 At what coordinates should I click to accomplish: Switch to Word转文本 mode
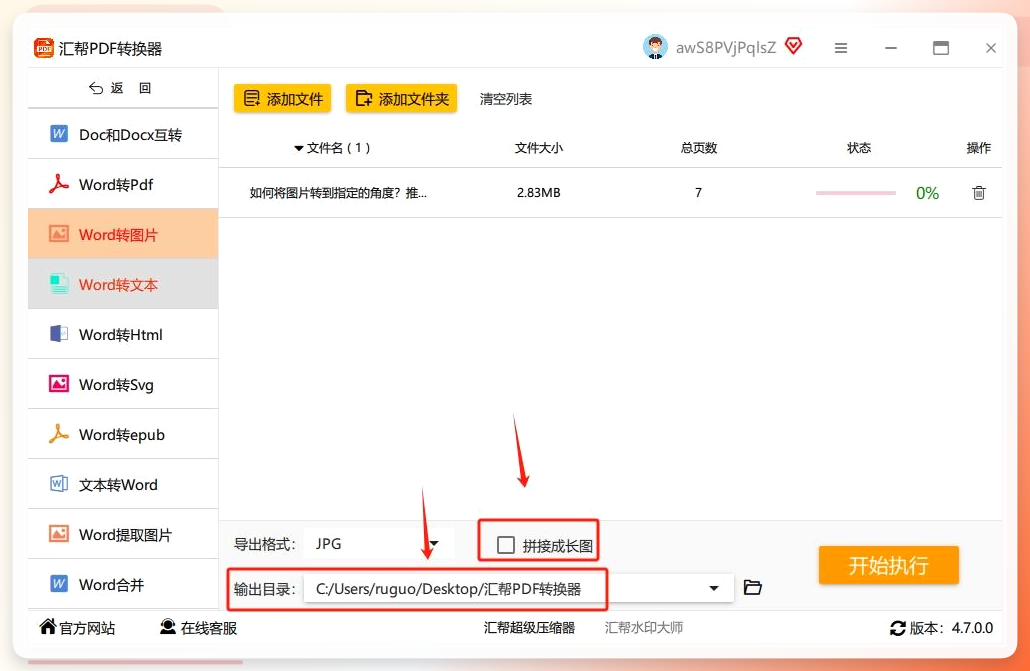[123, 284]
